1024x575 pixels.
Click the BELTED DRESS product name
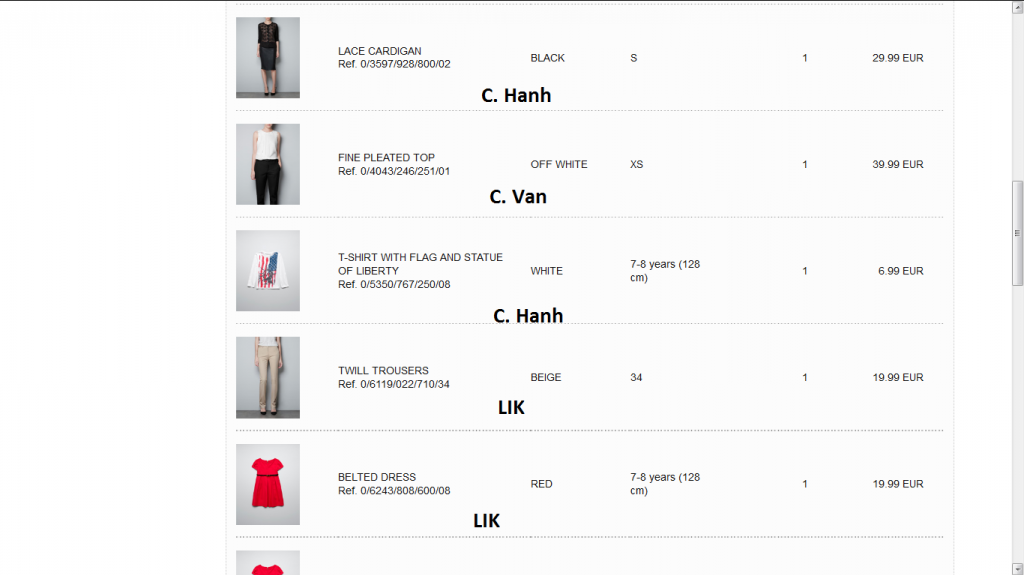[x=377, y=477]
